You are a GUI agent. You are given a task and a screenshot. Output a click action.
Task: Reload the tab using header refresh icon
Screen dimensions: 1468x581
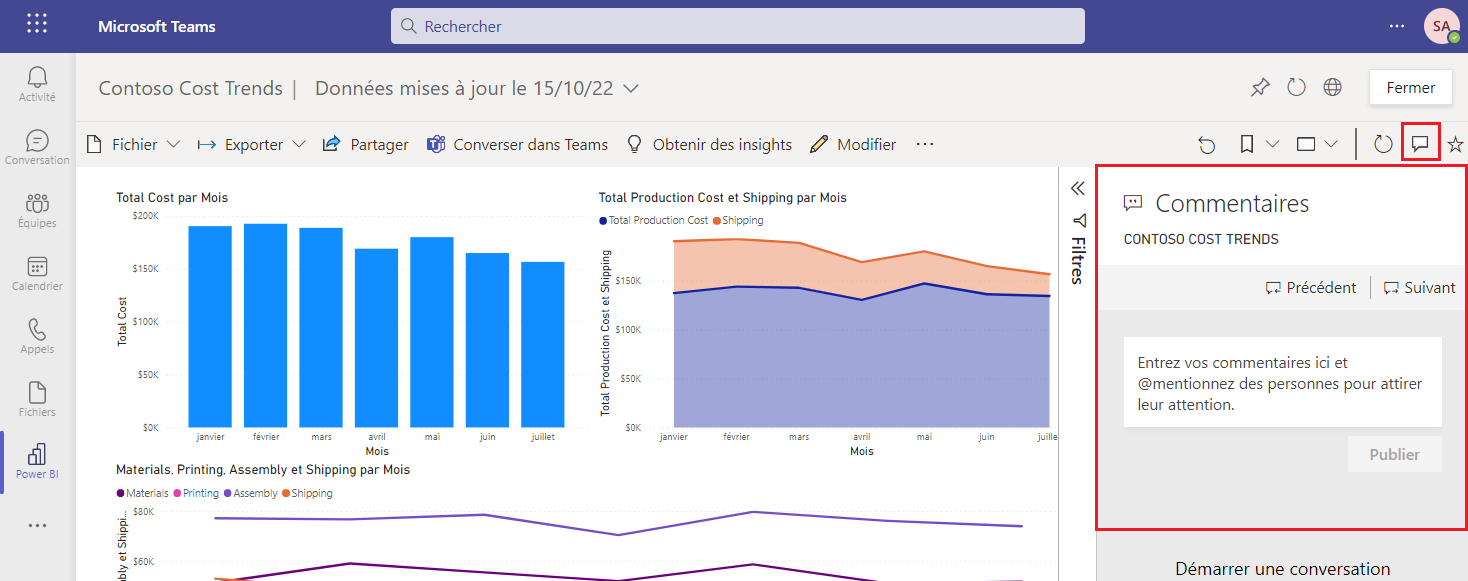[x=1297, y=88]
